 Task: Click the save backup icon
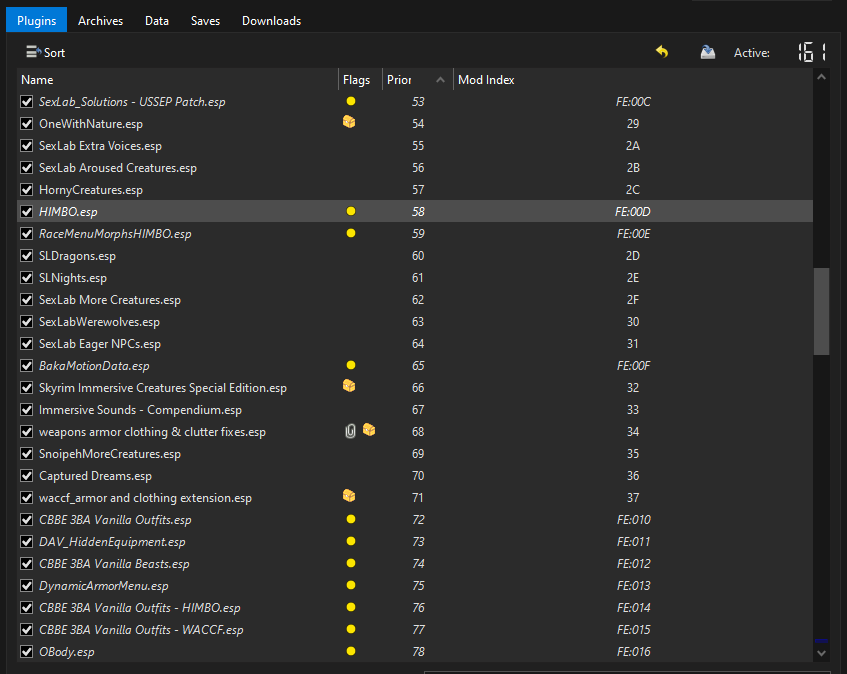click(708, 52)
